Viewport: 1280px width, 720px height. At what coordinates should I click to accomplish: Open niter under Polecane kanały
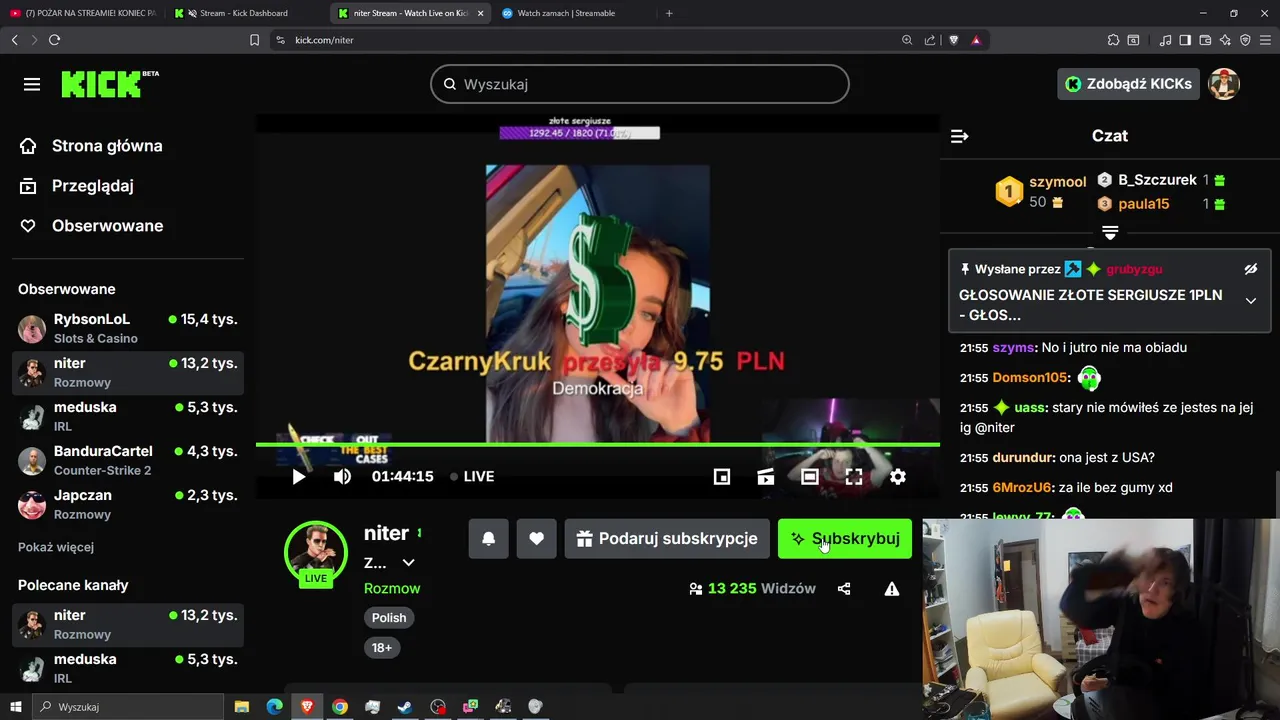[128, 624]
